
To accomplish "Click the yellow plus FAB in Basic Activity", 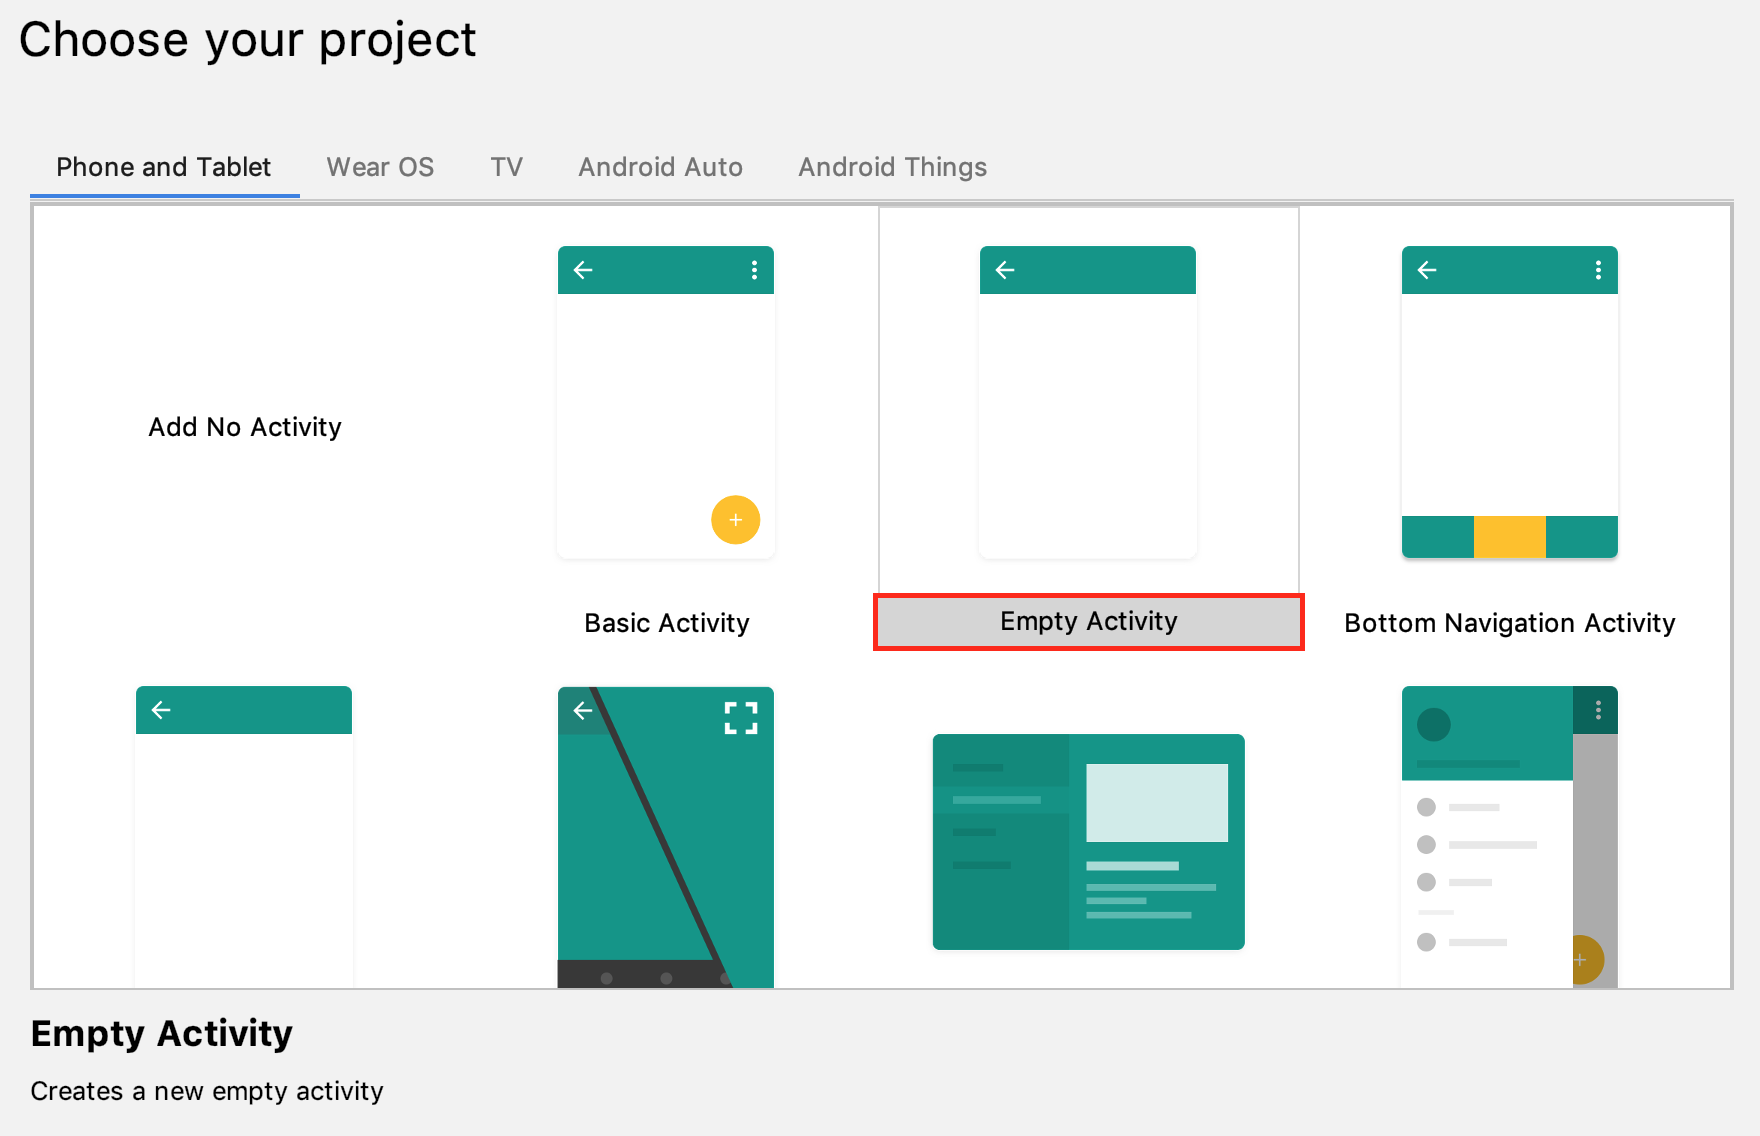I will (736, 520).
